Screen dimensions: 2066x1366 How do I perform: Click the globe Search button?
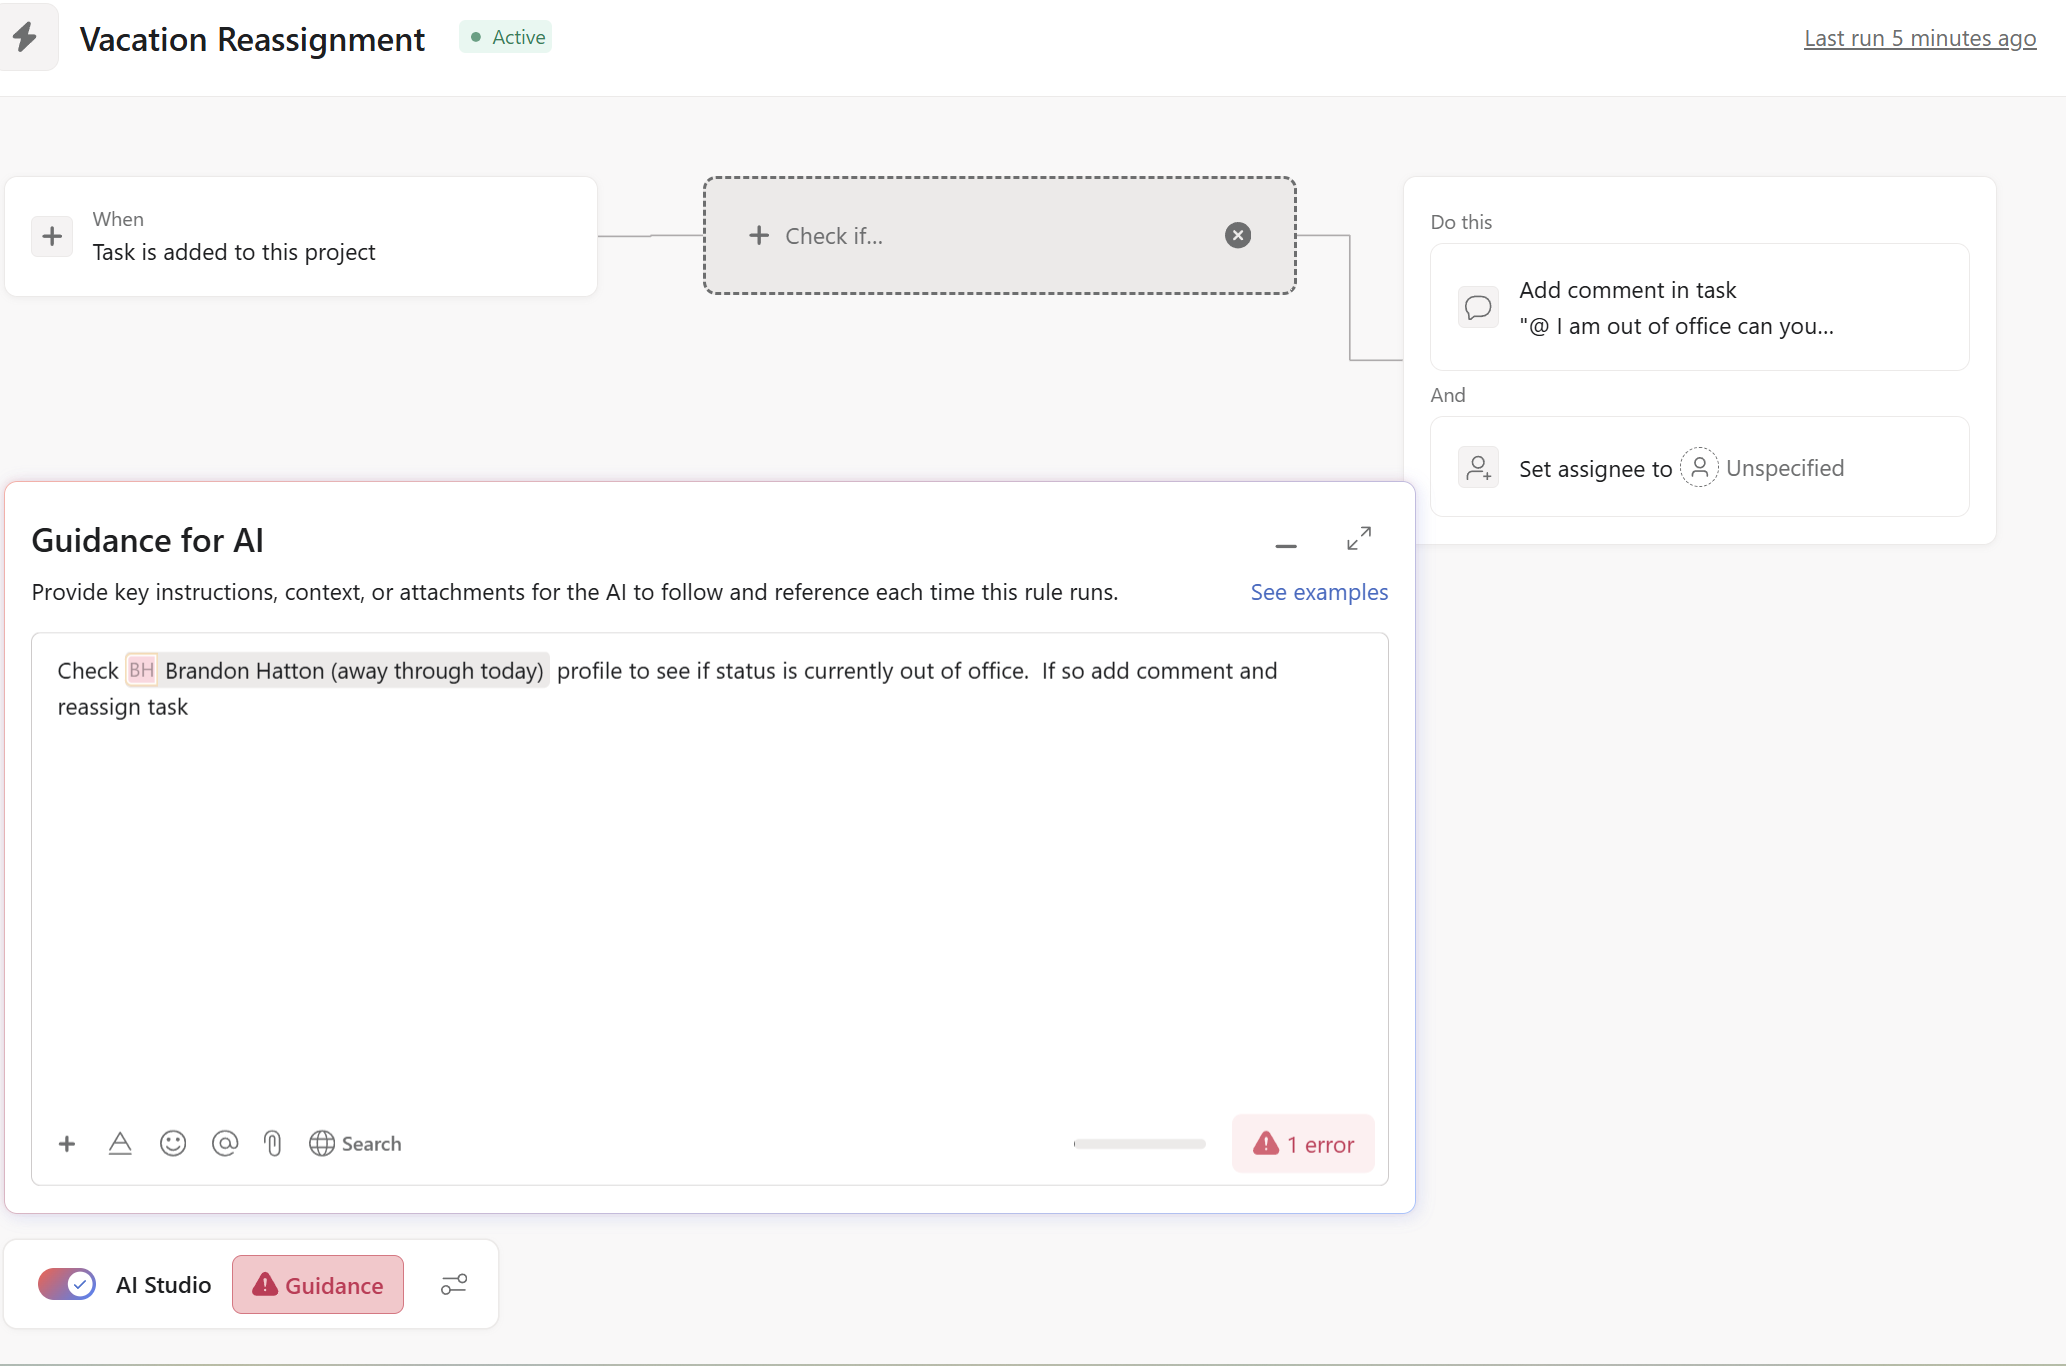[355, 1144]
